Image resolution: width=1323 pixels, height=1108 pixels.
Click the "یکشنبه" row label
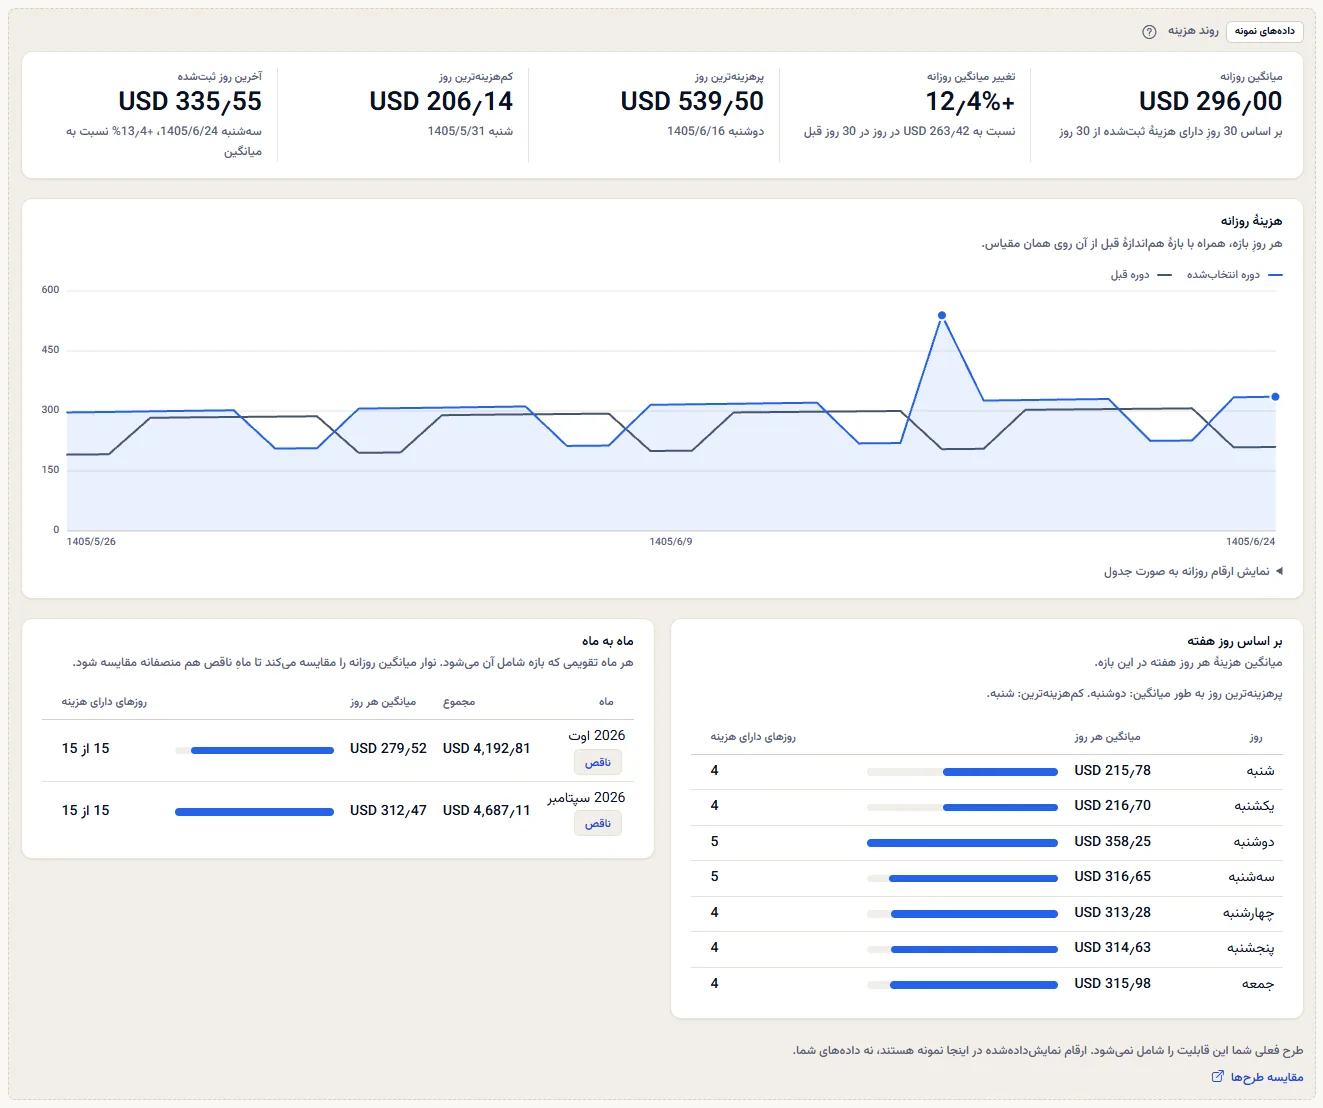[x=1255, y=806]
